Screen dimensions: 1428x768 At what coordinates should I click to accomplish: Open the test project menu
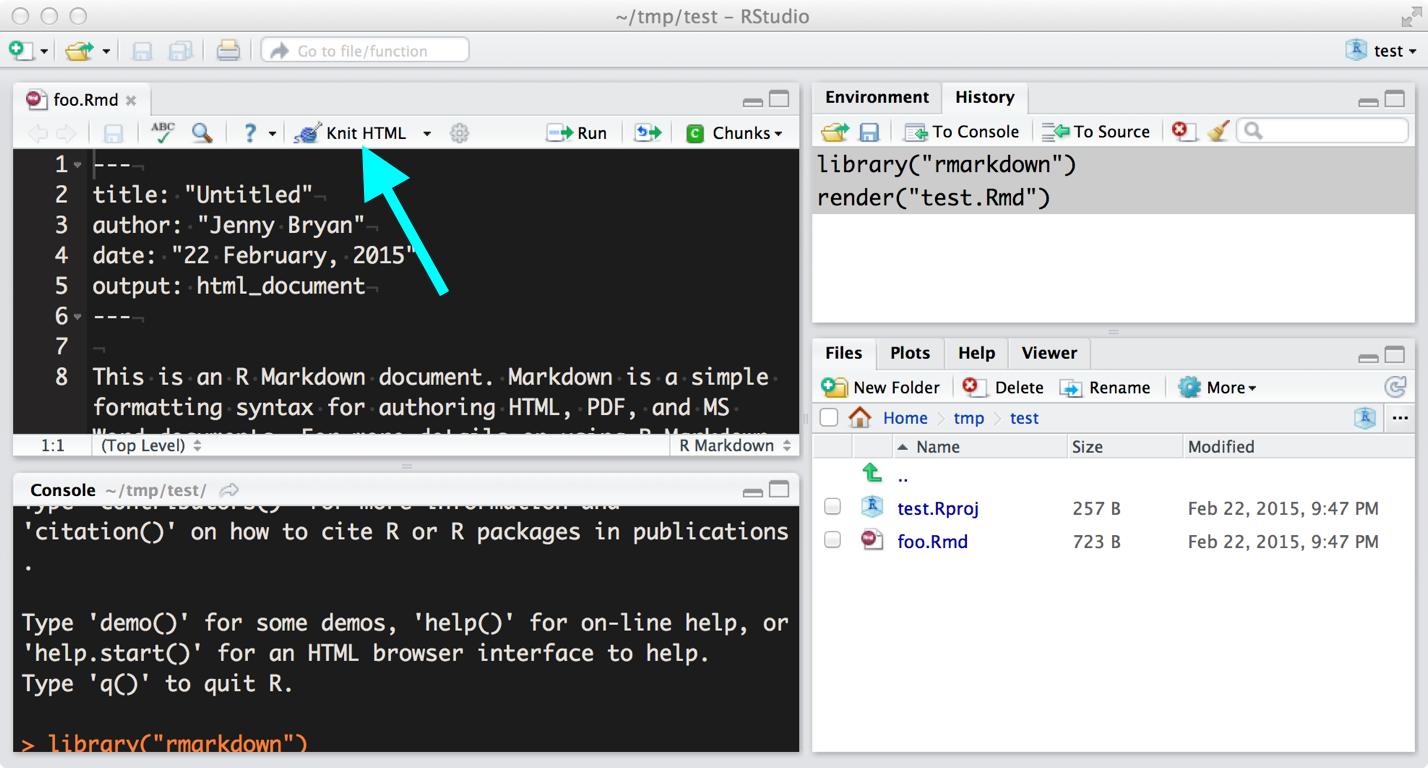click(1381, 50)
